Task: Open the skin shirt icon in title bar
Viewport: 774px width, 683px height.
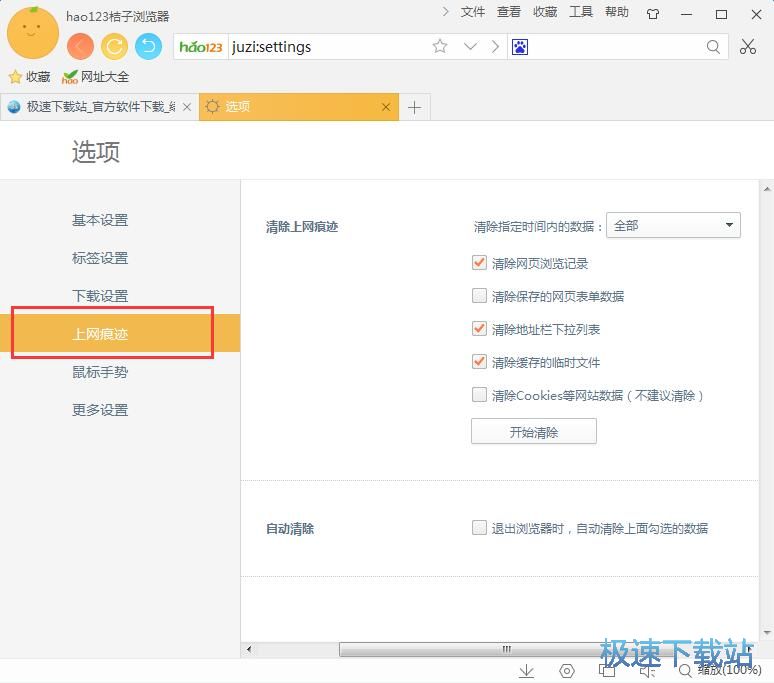Action: tap(653, 14)
